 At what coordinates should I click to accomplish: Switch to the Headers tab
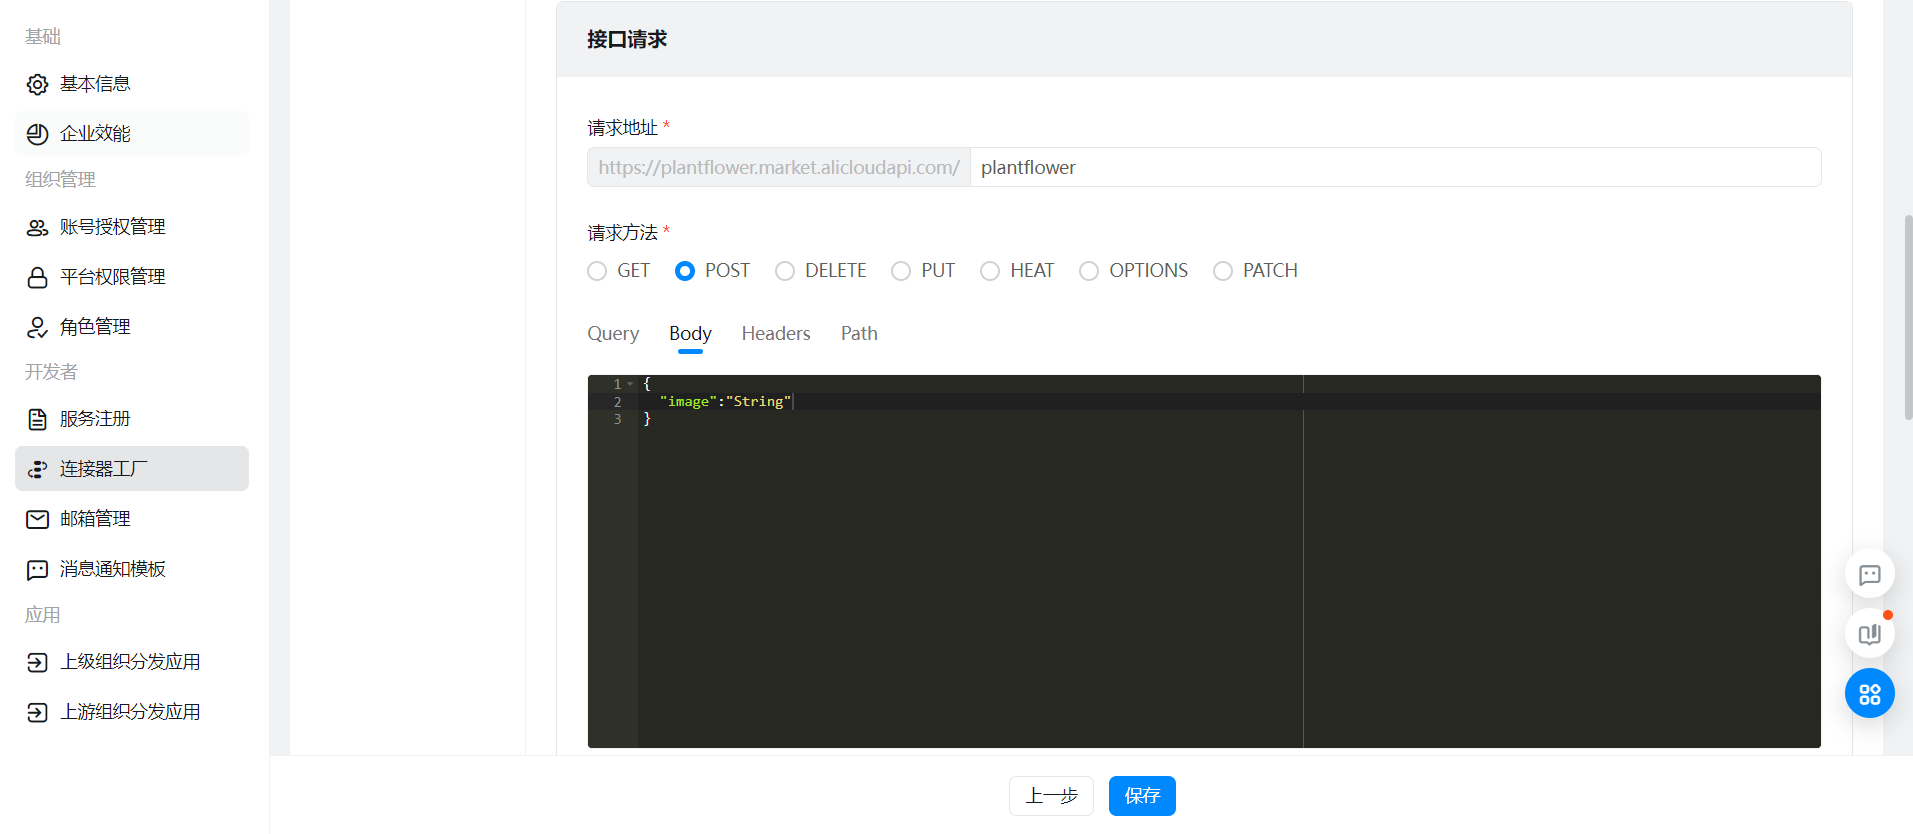776,334
